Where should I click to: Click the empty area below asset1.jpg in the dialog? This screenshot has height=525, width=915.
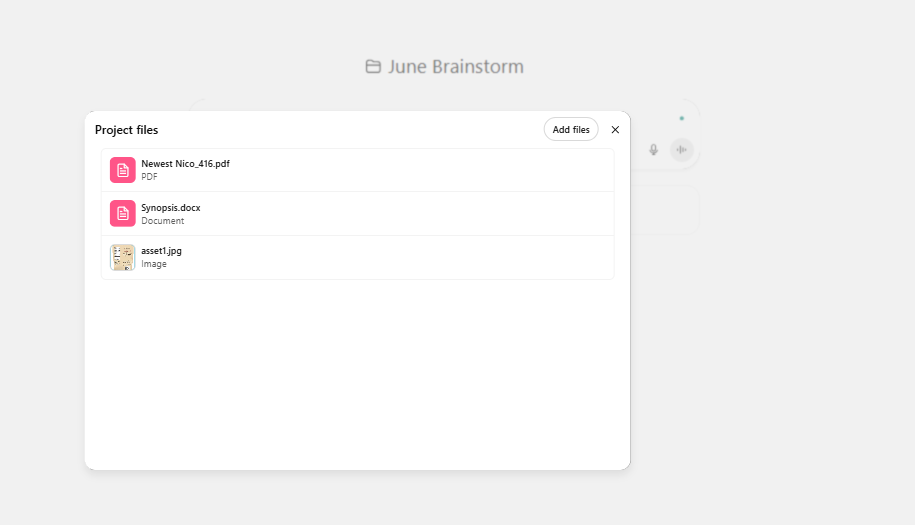[x=357, y=370]
